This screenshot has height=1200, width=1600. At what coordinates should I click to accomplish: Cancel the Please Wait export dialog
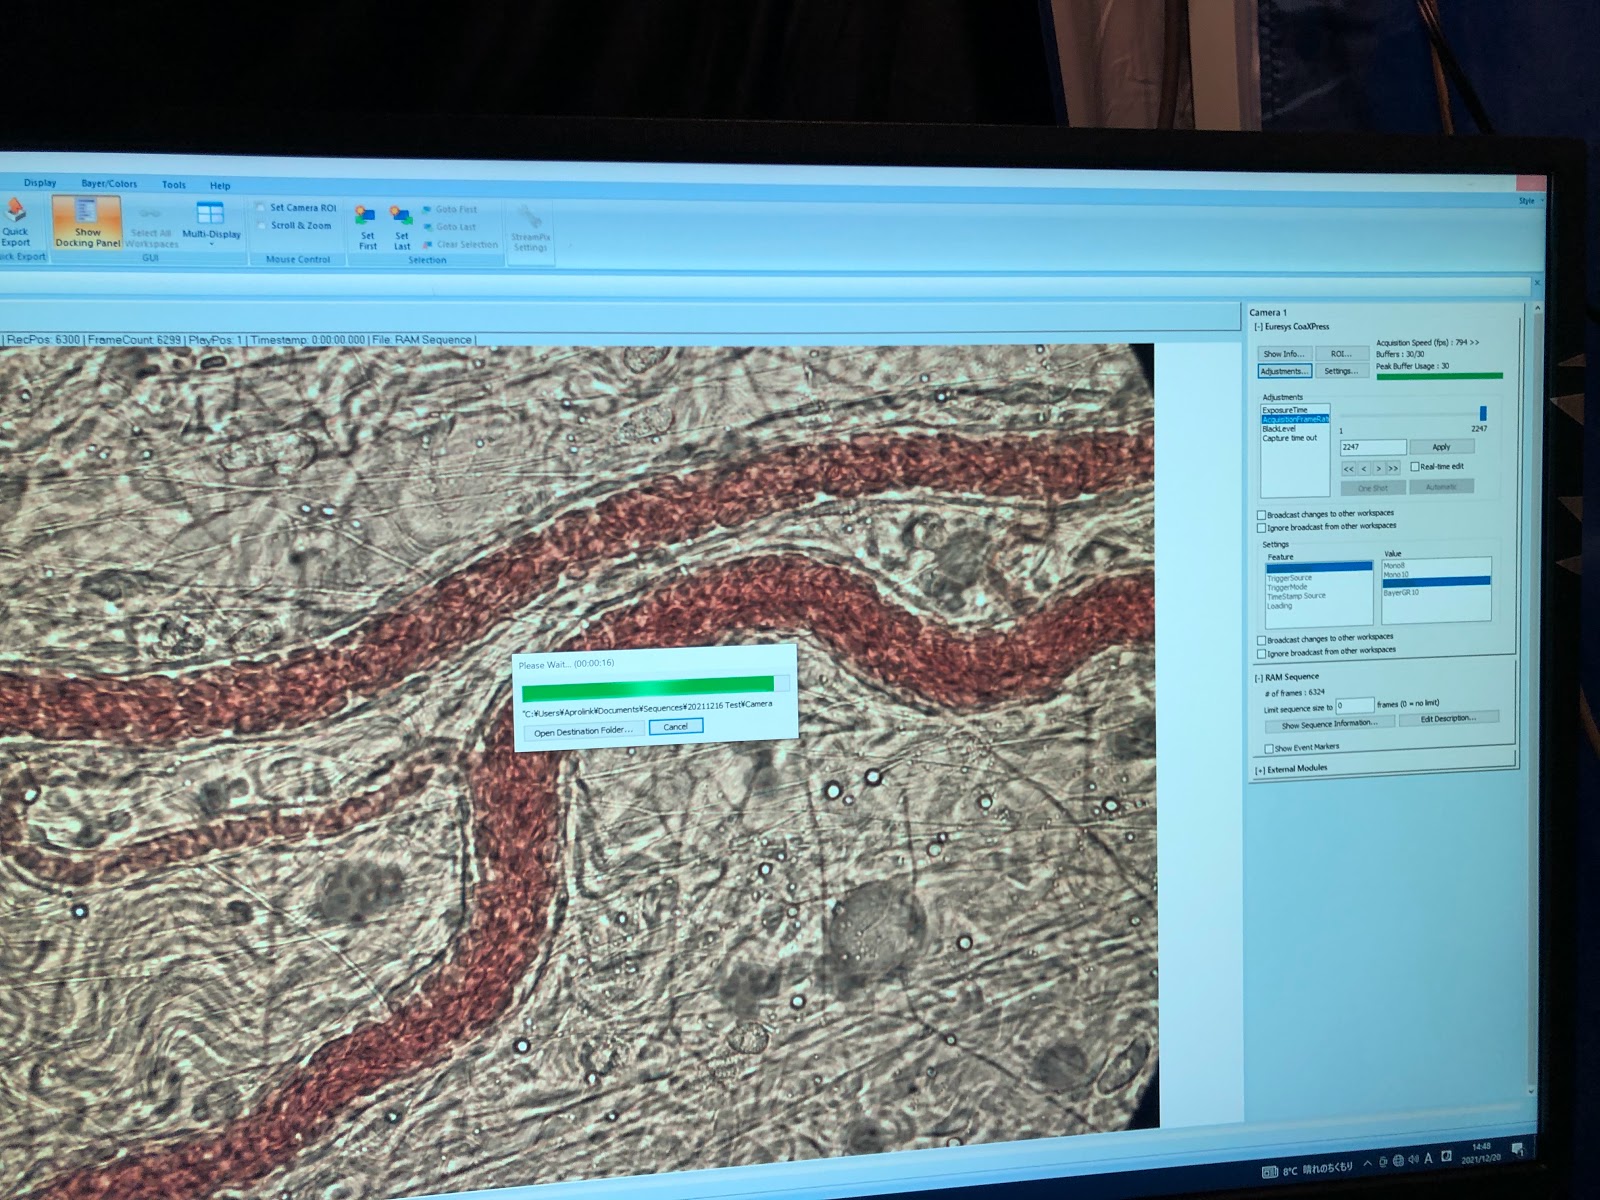[x=675, y=726]
